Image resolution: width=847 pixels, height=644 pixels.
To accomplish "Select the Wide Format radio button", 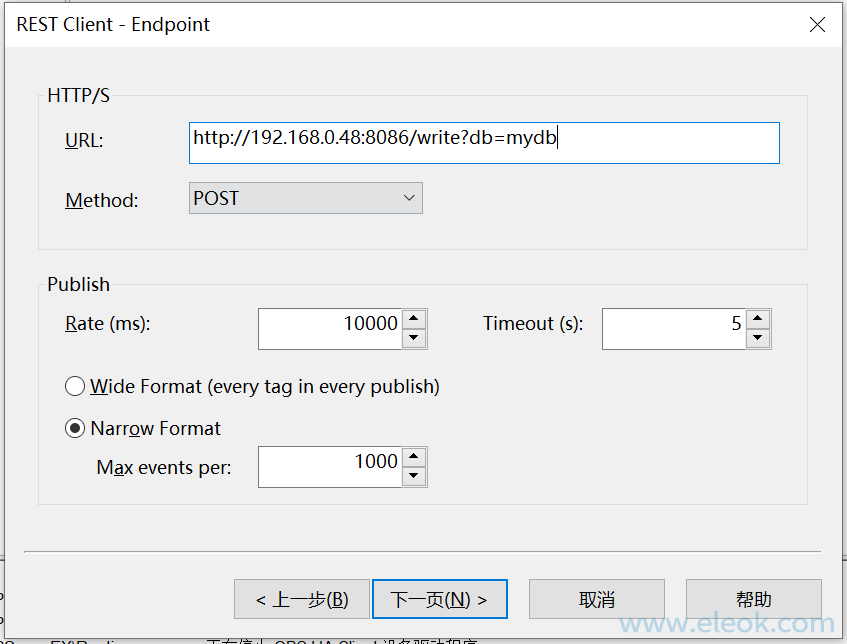I will pos(75,386).
